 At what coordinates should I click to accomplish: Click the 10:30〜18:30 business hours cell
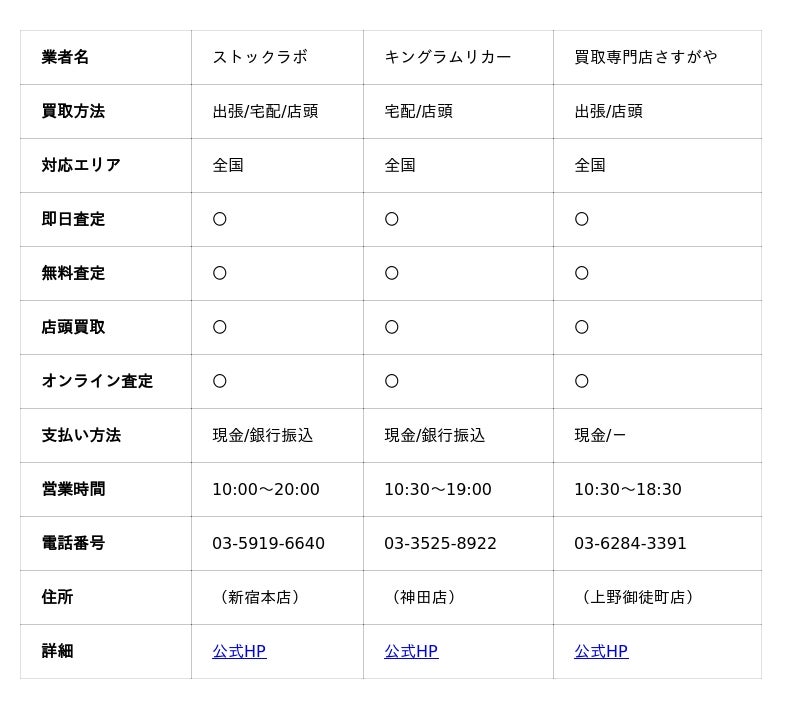[x=627, y=490]
